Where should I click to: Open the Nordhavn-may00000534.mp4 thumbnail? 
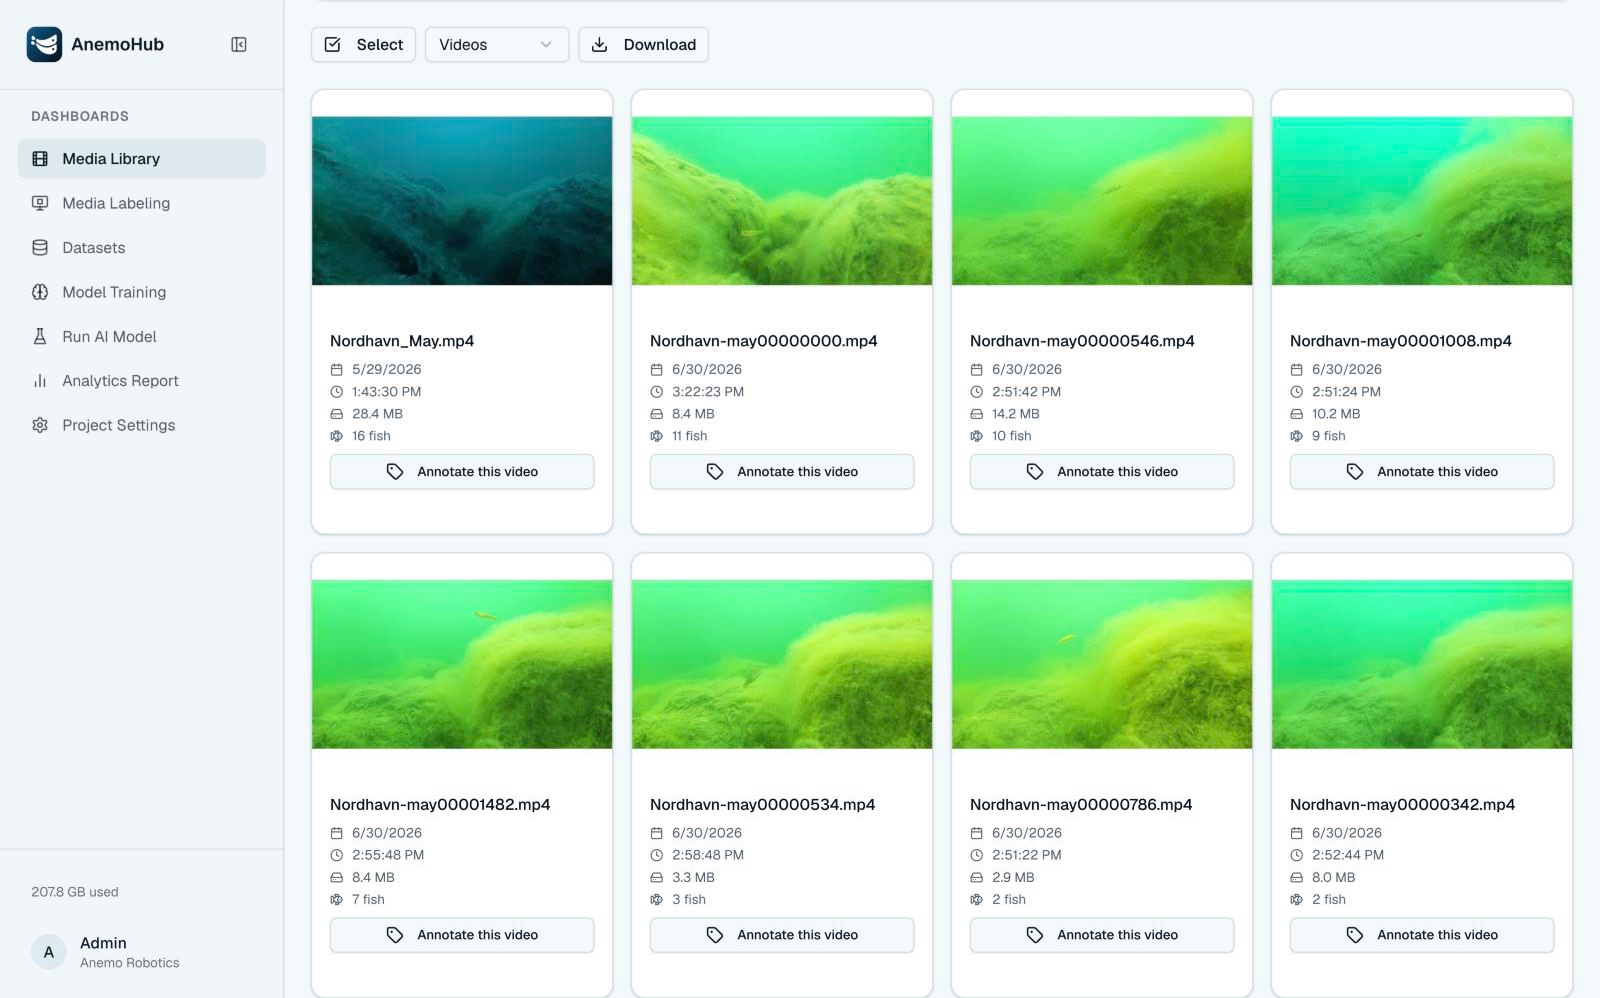point(782,664)
